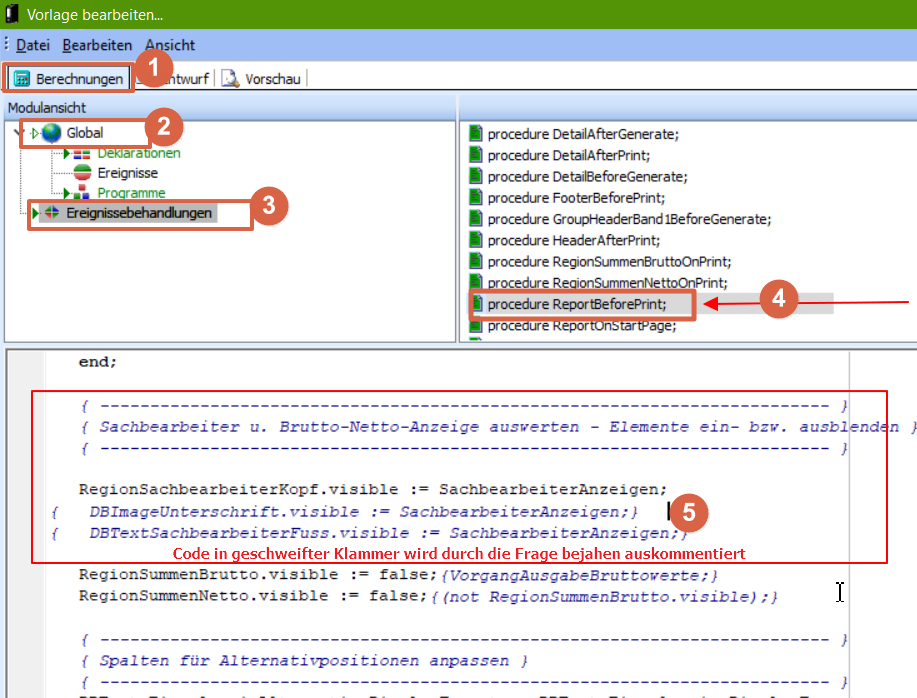
Task: Click the Vorschau magnifier icon
Action: click(230, 78)
